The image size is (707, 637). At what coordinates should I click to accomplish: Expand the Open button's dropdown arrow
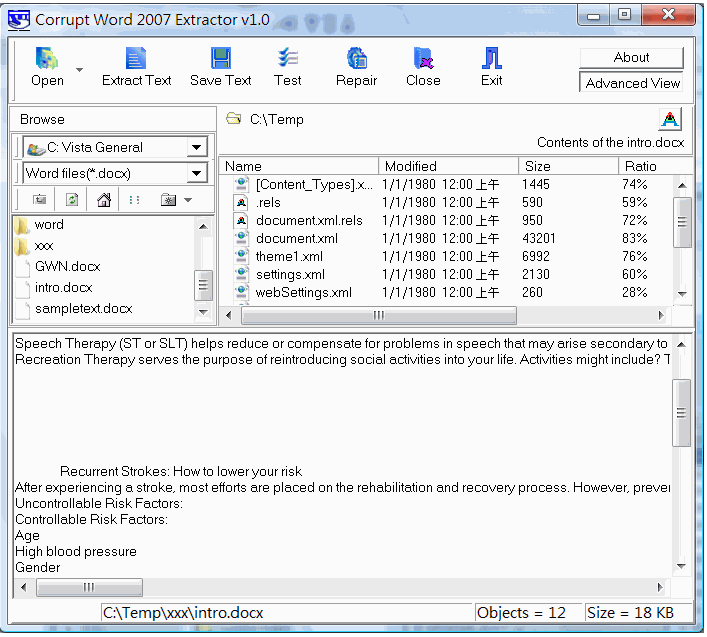point(79,69)
